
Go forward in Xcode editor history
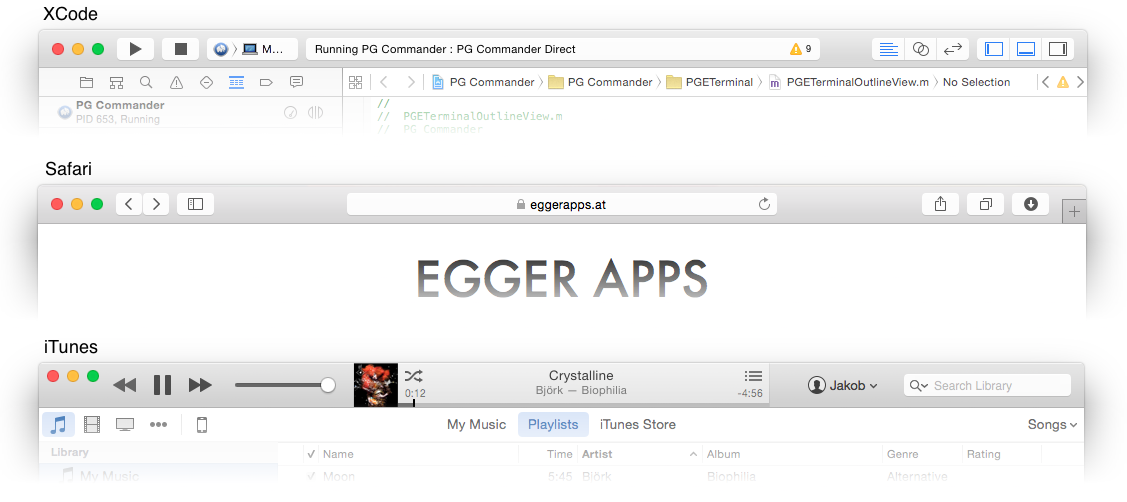[x=410, y=82]
